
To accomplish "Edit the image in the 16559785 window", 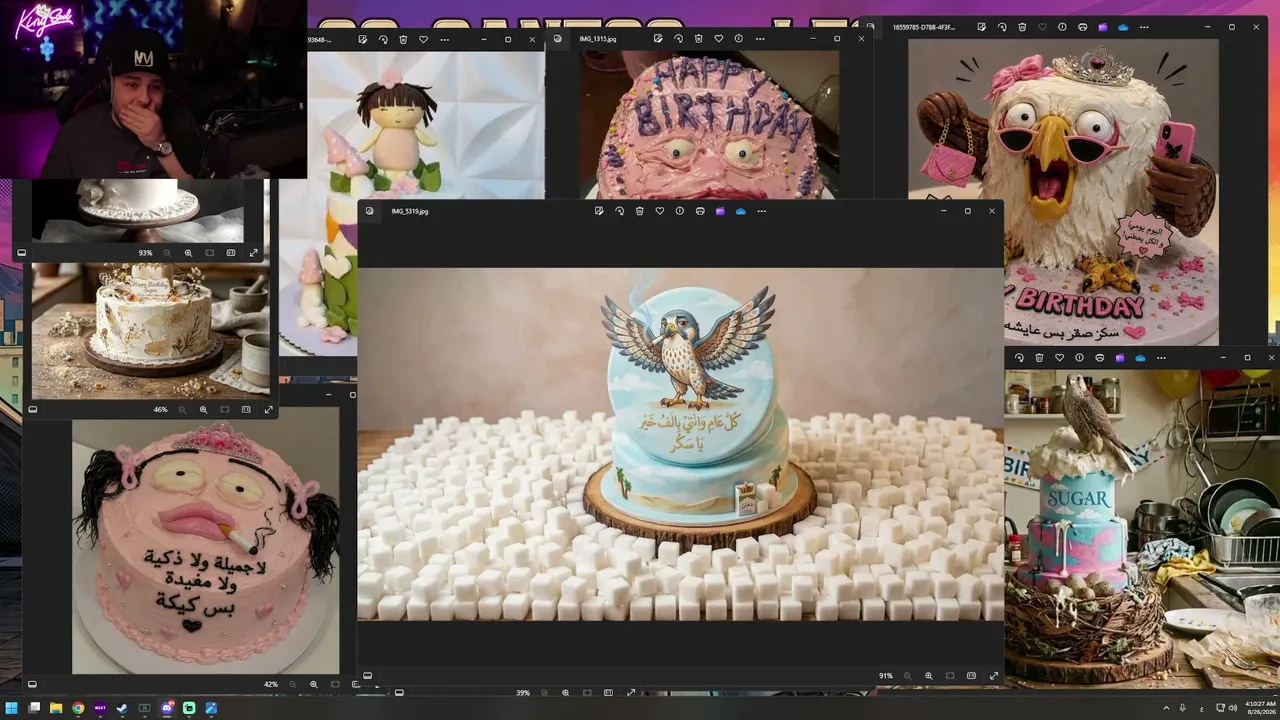I will (x=982, y=27).
